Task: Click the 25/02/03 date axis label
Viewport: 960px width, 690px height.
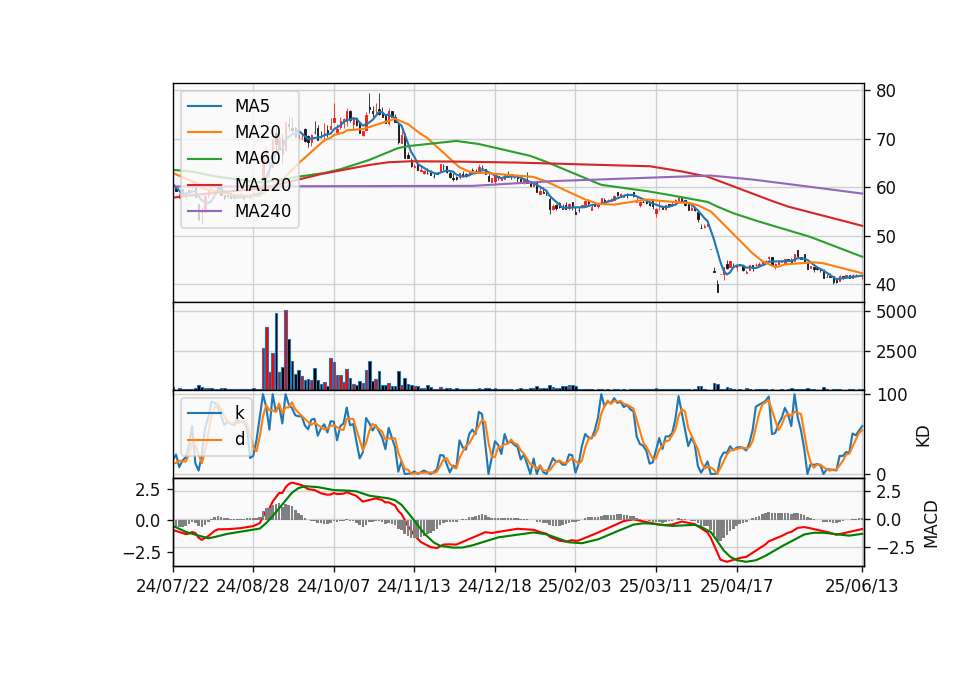Action: 575,586
